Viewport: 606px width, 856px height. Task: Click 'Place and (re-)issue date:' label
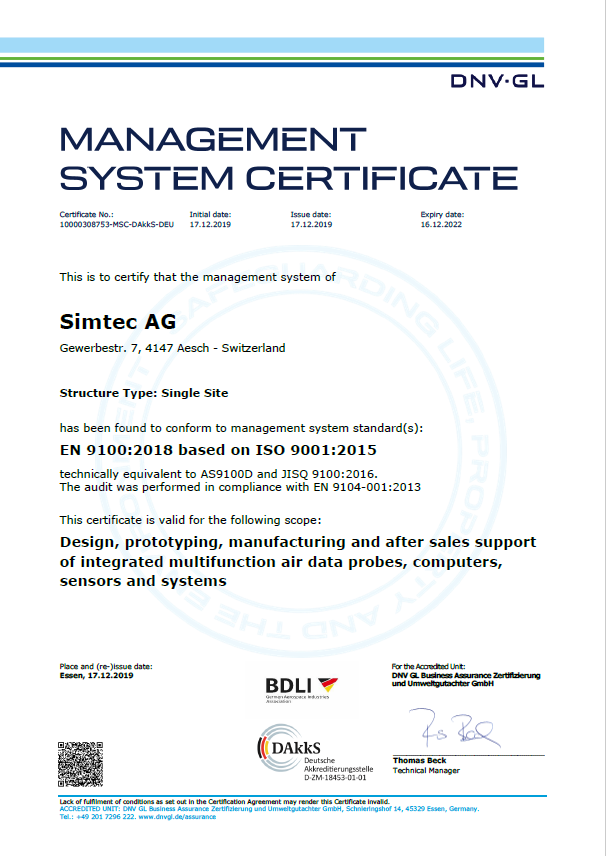[x=106, y=666]
